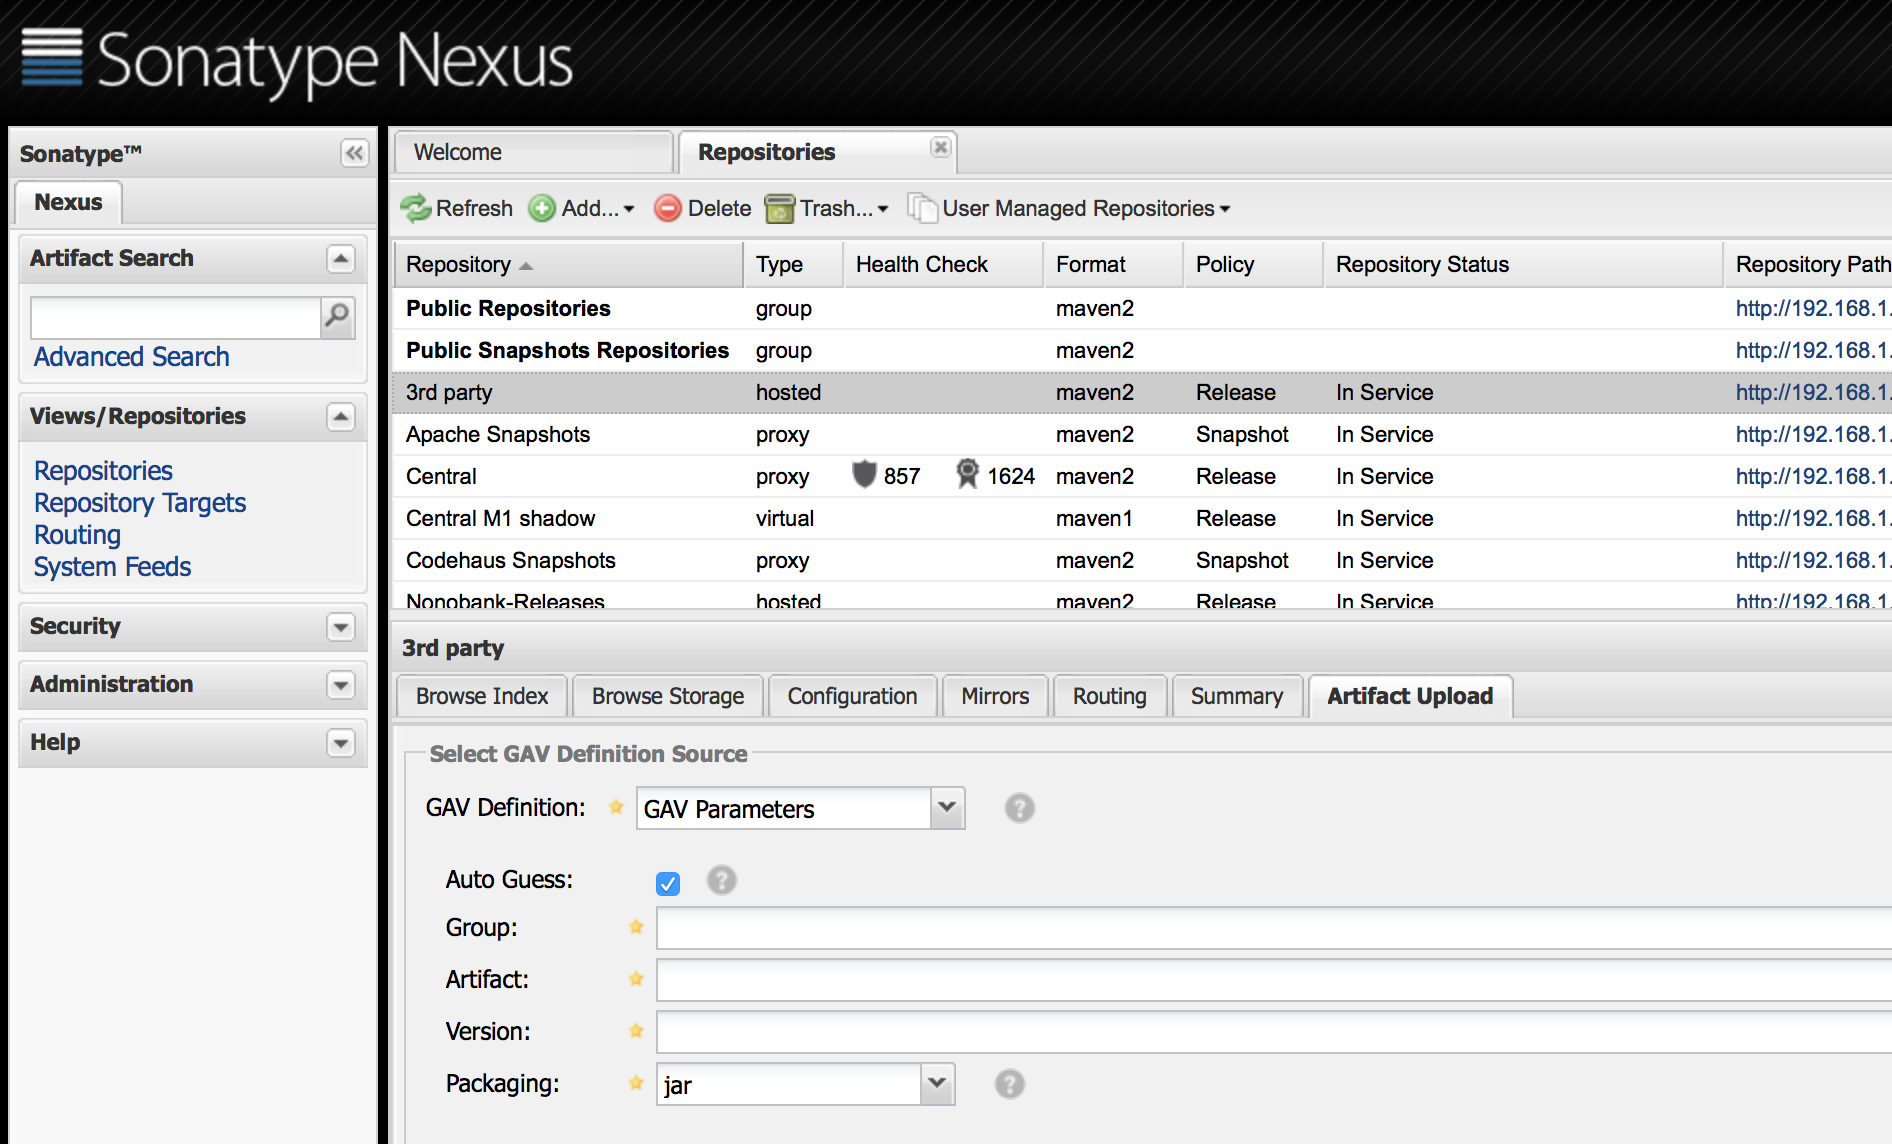This screenshot has width=1892, height=1144.
Task: Click the artifact search input field
Action: (x=176, y=317)
